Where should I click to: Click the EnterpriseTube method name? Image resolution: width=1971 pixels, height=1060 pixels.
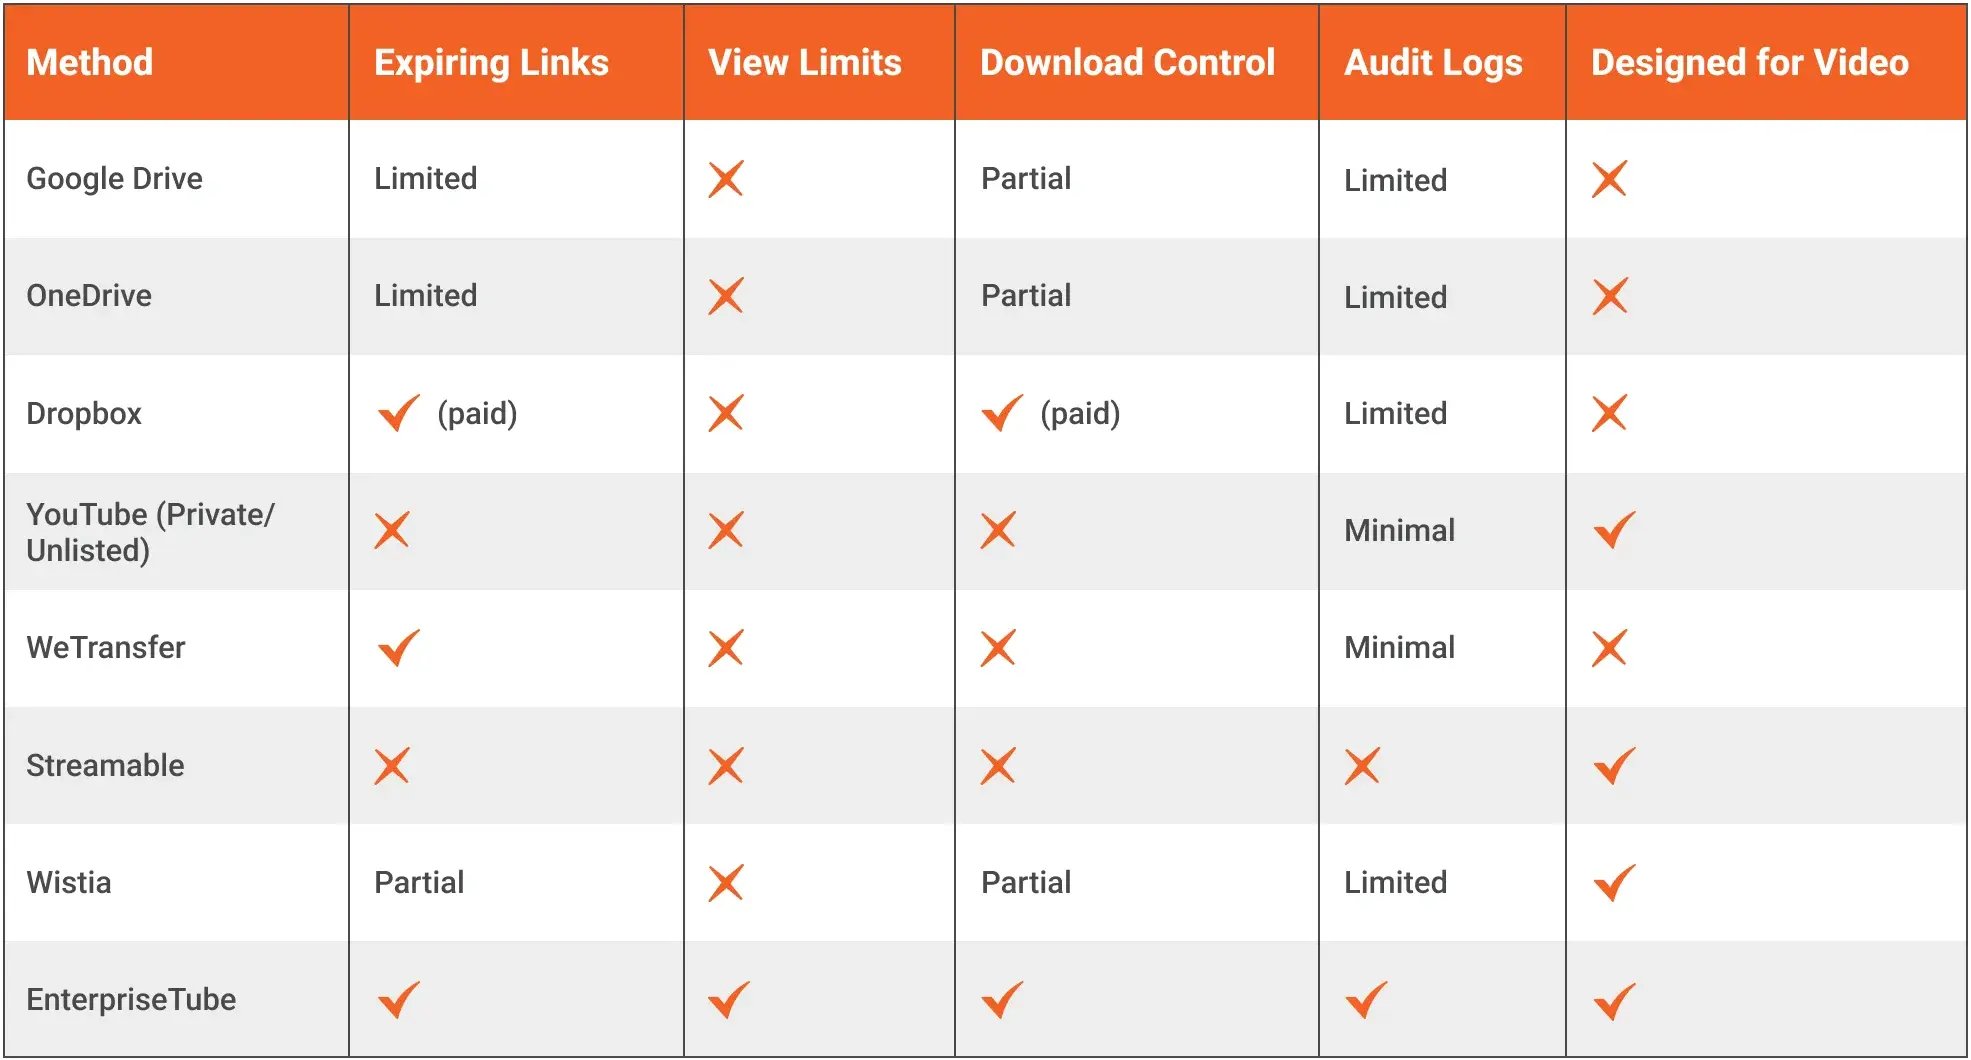tap(131, 999)
